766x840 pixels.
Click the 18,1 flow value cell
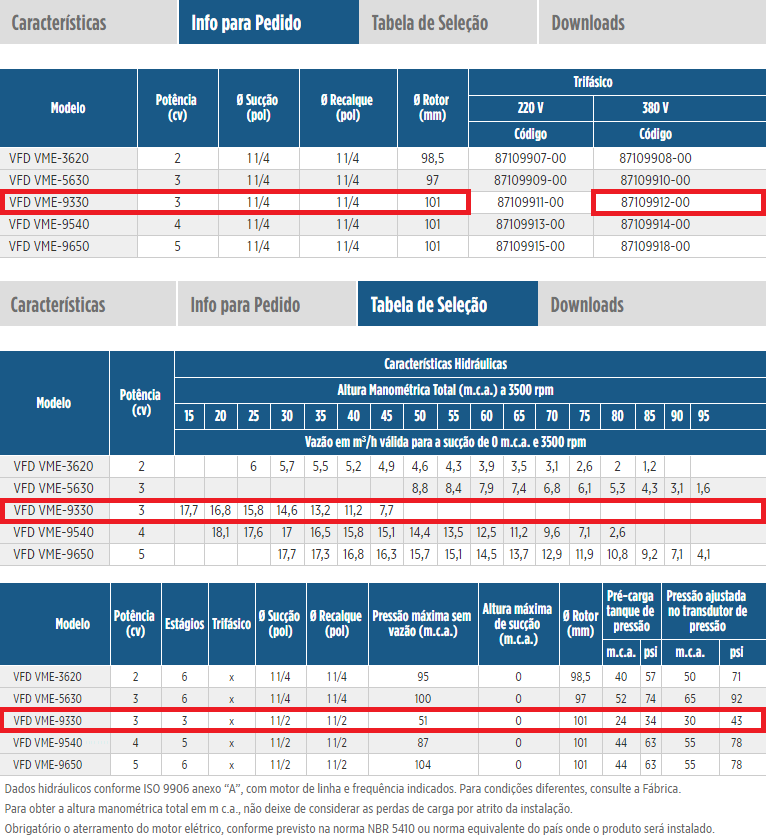coord(221,532)
